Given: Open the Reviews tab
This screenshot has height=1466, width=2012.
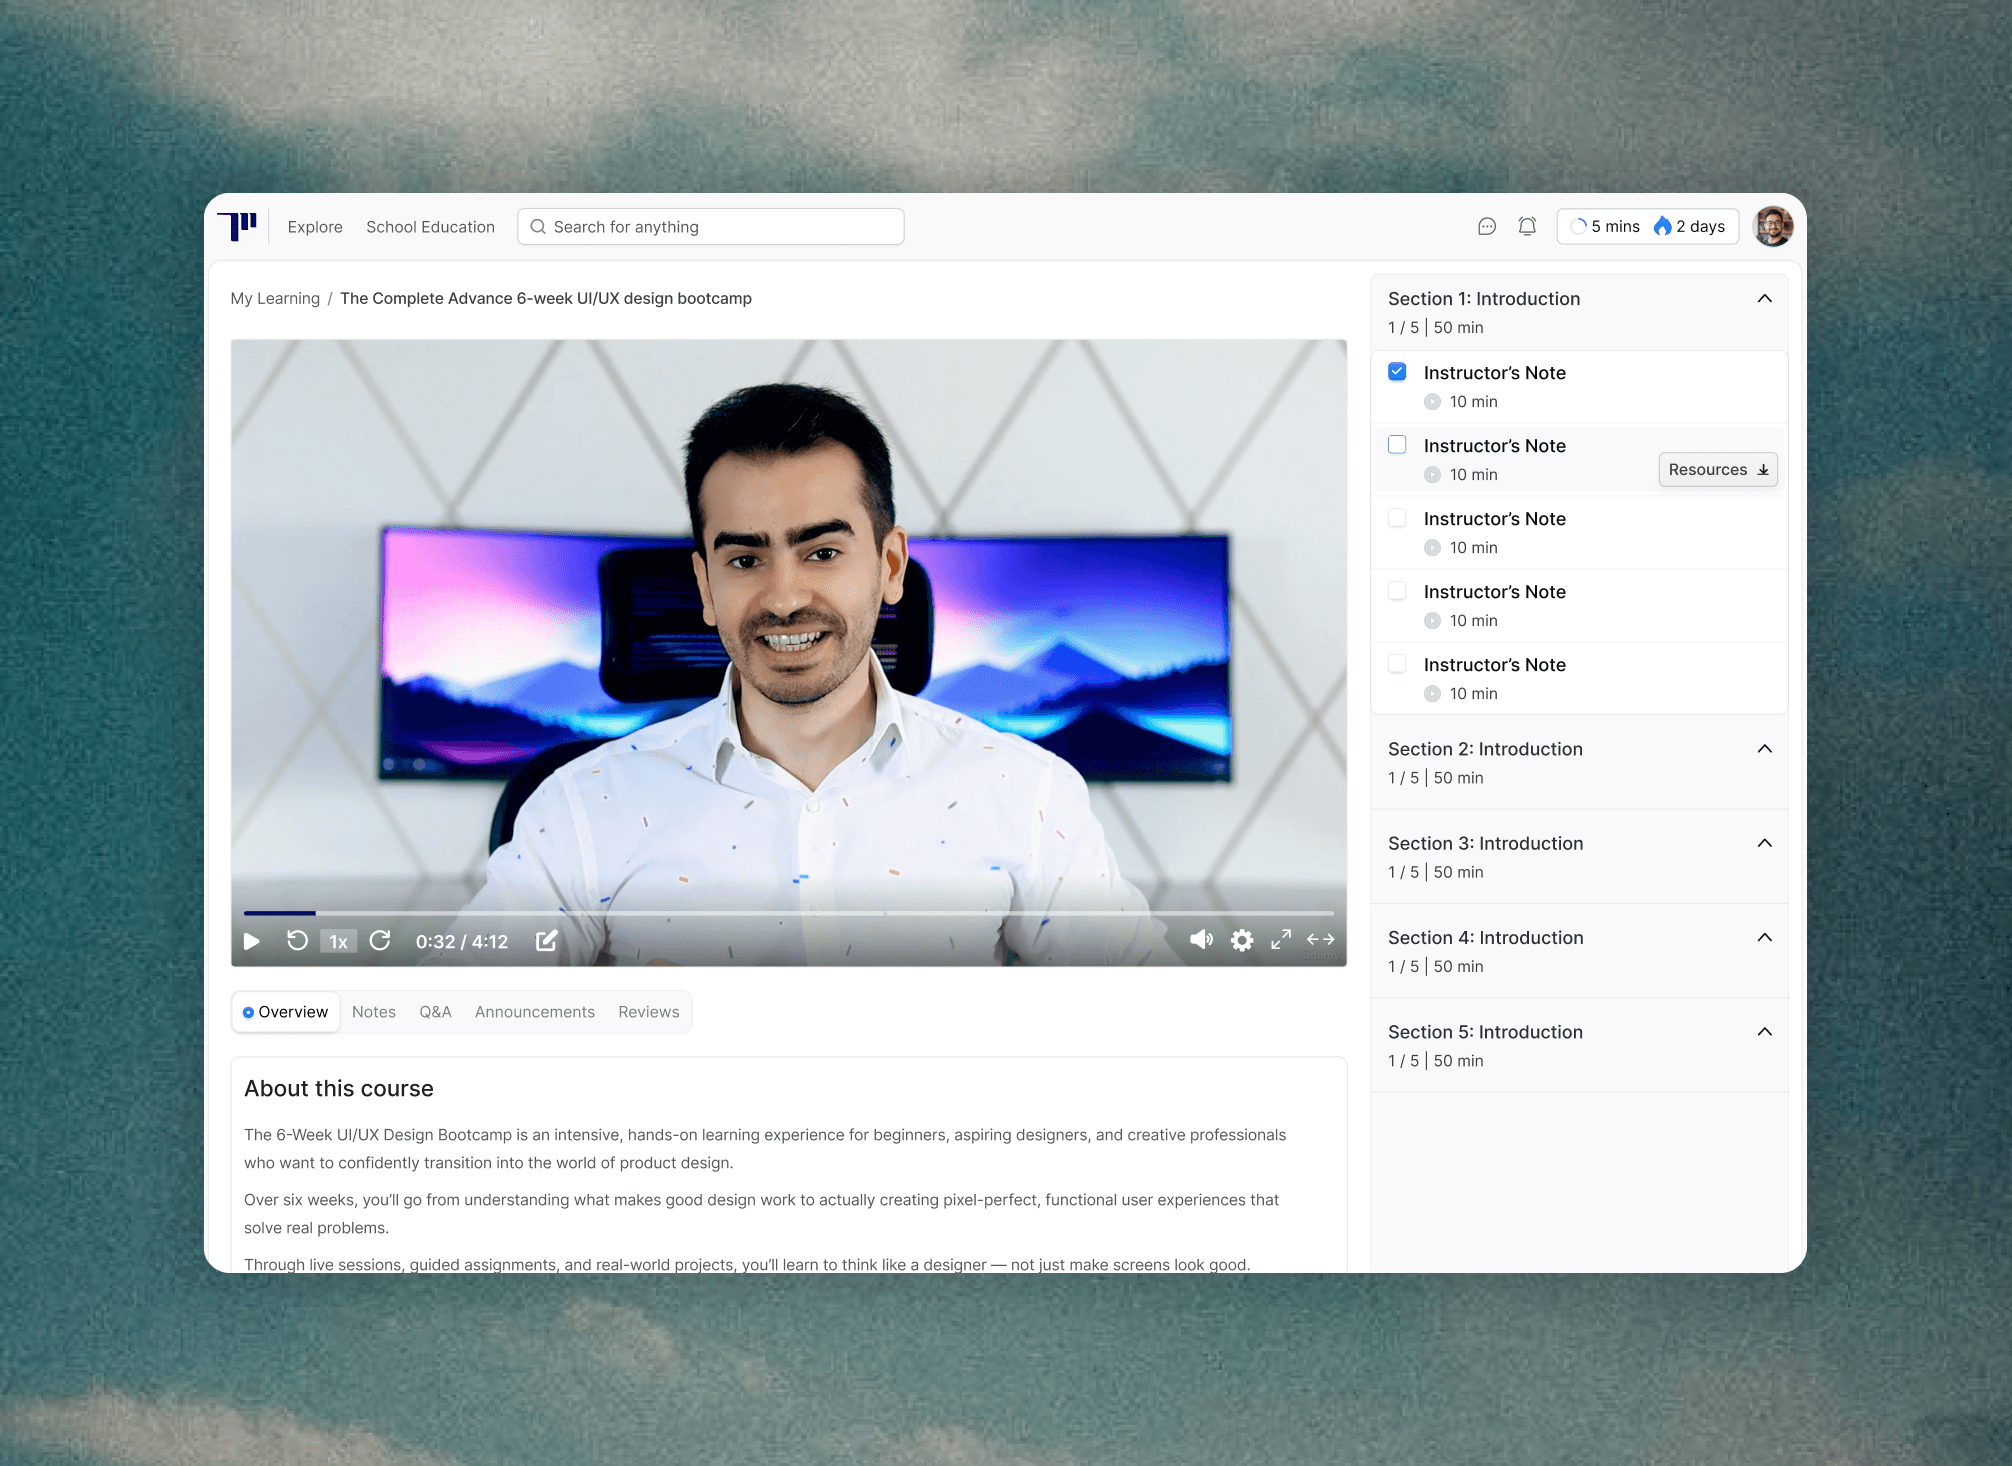Looking at the screenshot, I should point(648,1012).
